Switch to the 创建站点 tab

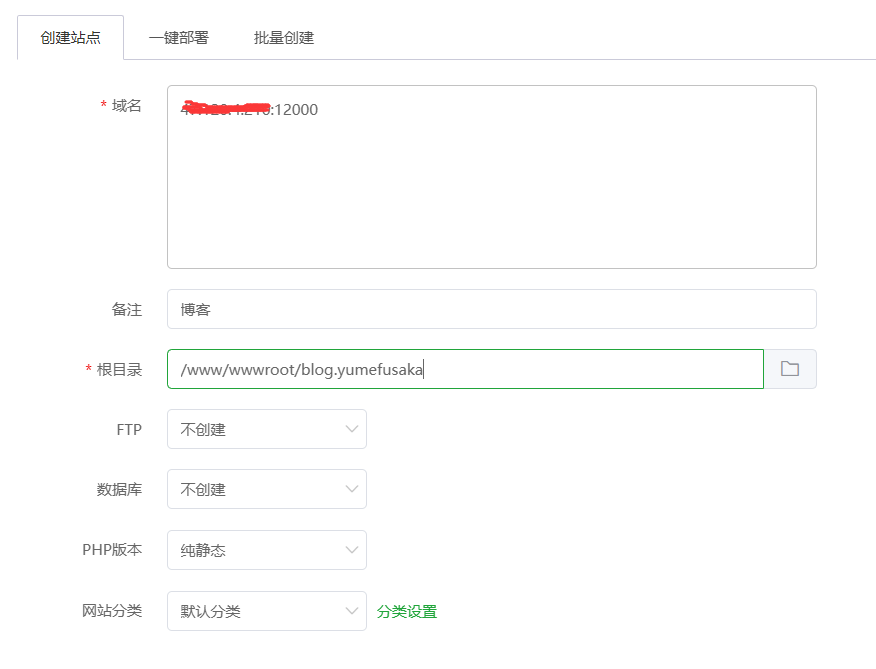pos(71,38)
